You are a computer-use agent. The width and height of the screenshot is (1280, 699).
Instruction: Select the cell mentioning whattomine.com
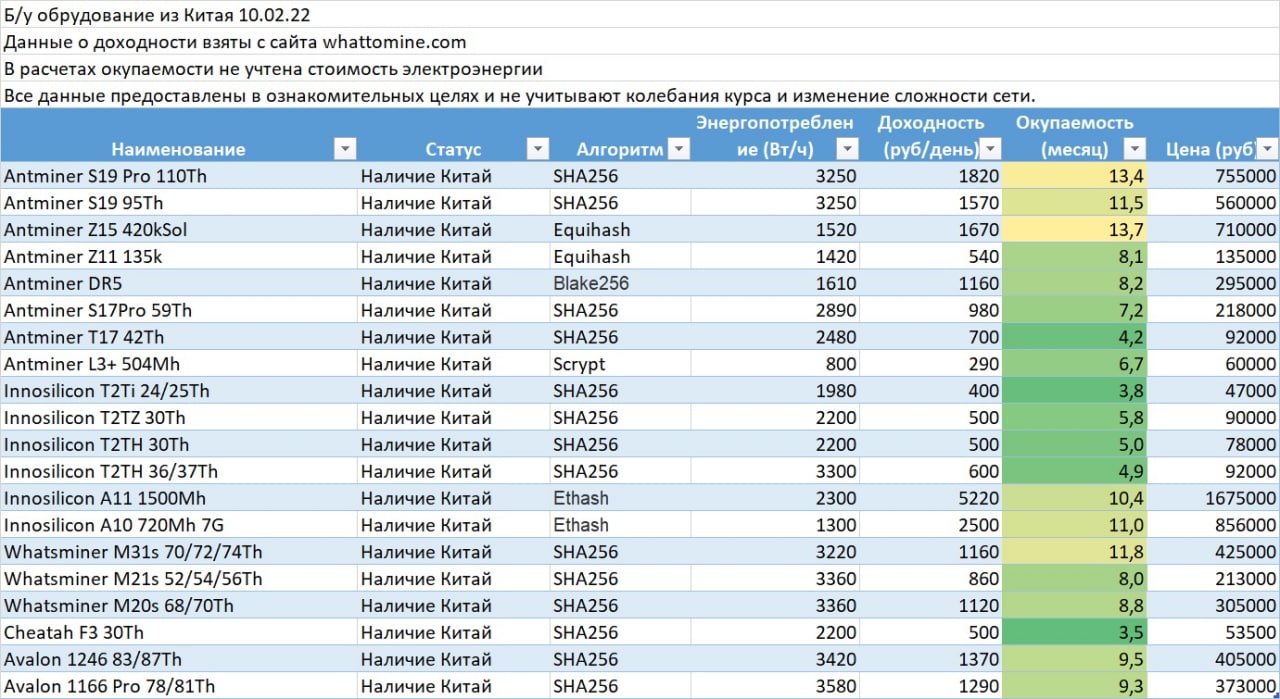(x=640, y=41)
